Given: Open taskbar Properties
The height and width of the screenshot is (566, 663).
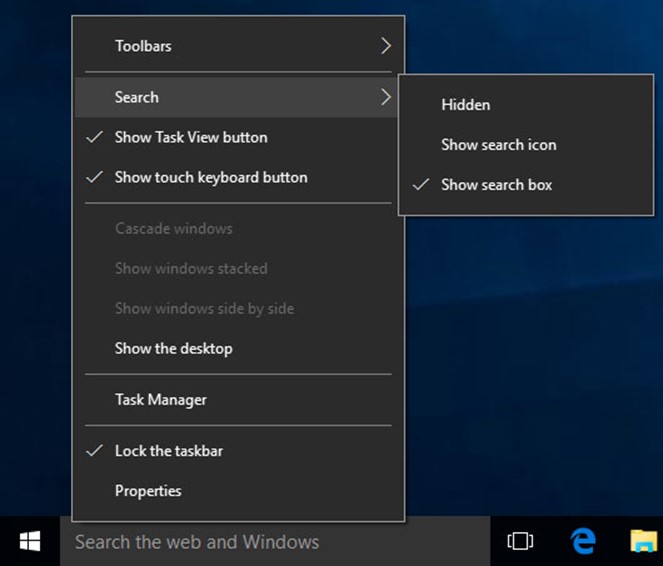Looking at the screenshot, I should click(x=148, y=491).
